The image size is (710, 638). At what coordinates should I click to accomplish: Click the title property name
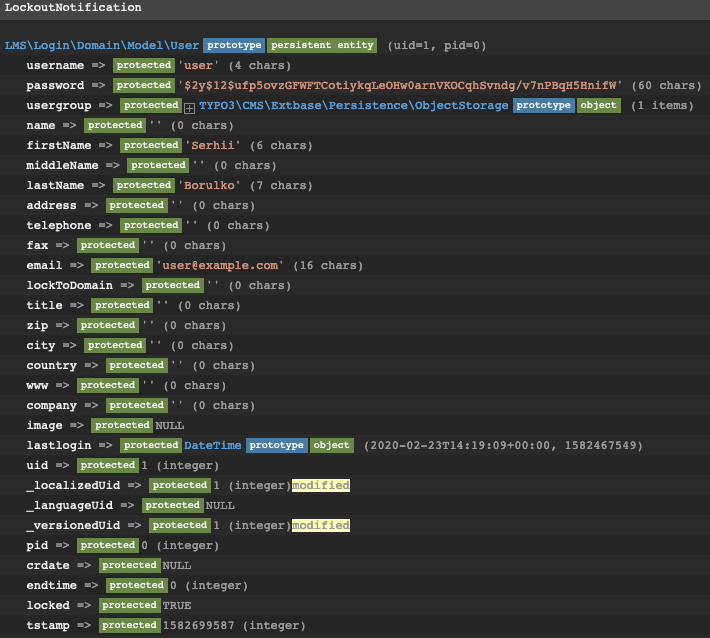click(x=44, y=305)
